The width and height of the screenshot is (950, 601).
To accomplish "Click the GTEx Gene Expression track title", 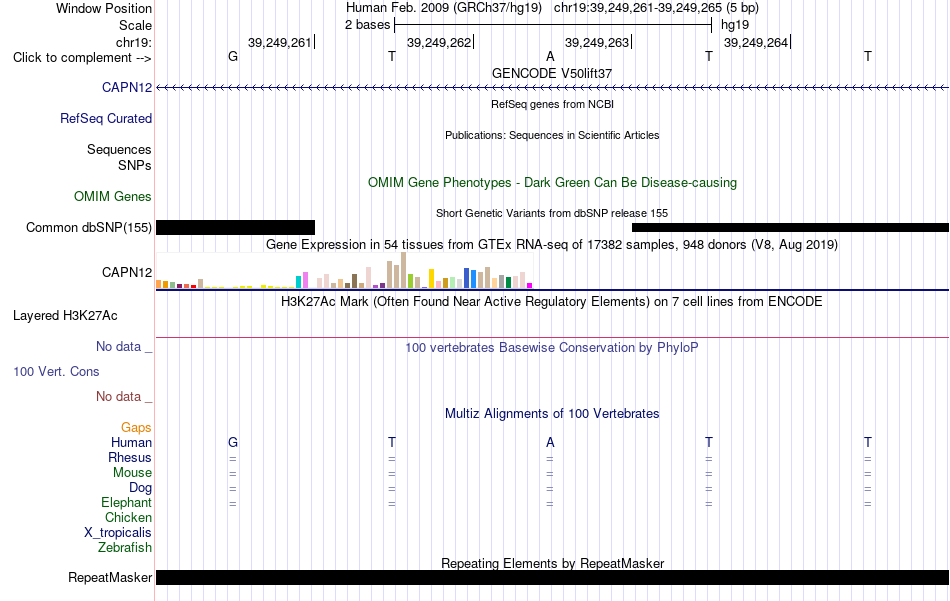I will point(552,245).
